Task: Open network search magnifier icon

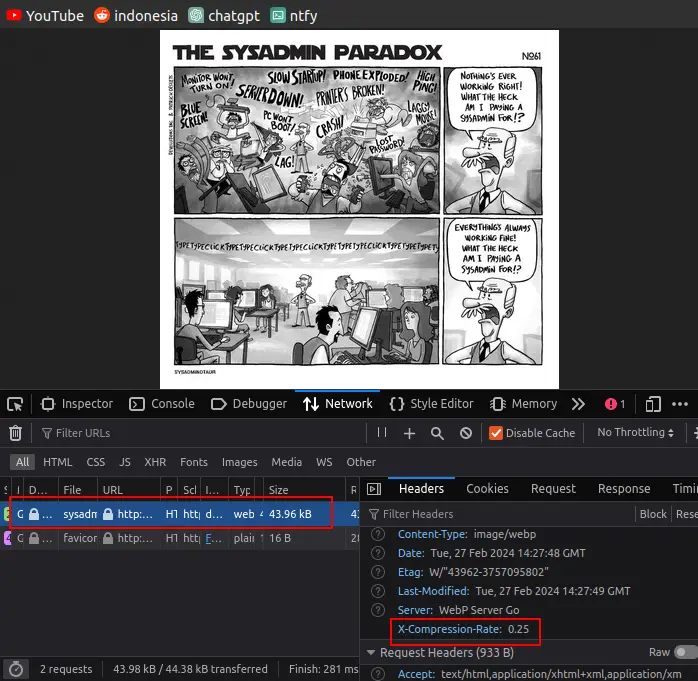Action: tap(437, 433)
